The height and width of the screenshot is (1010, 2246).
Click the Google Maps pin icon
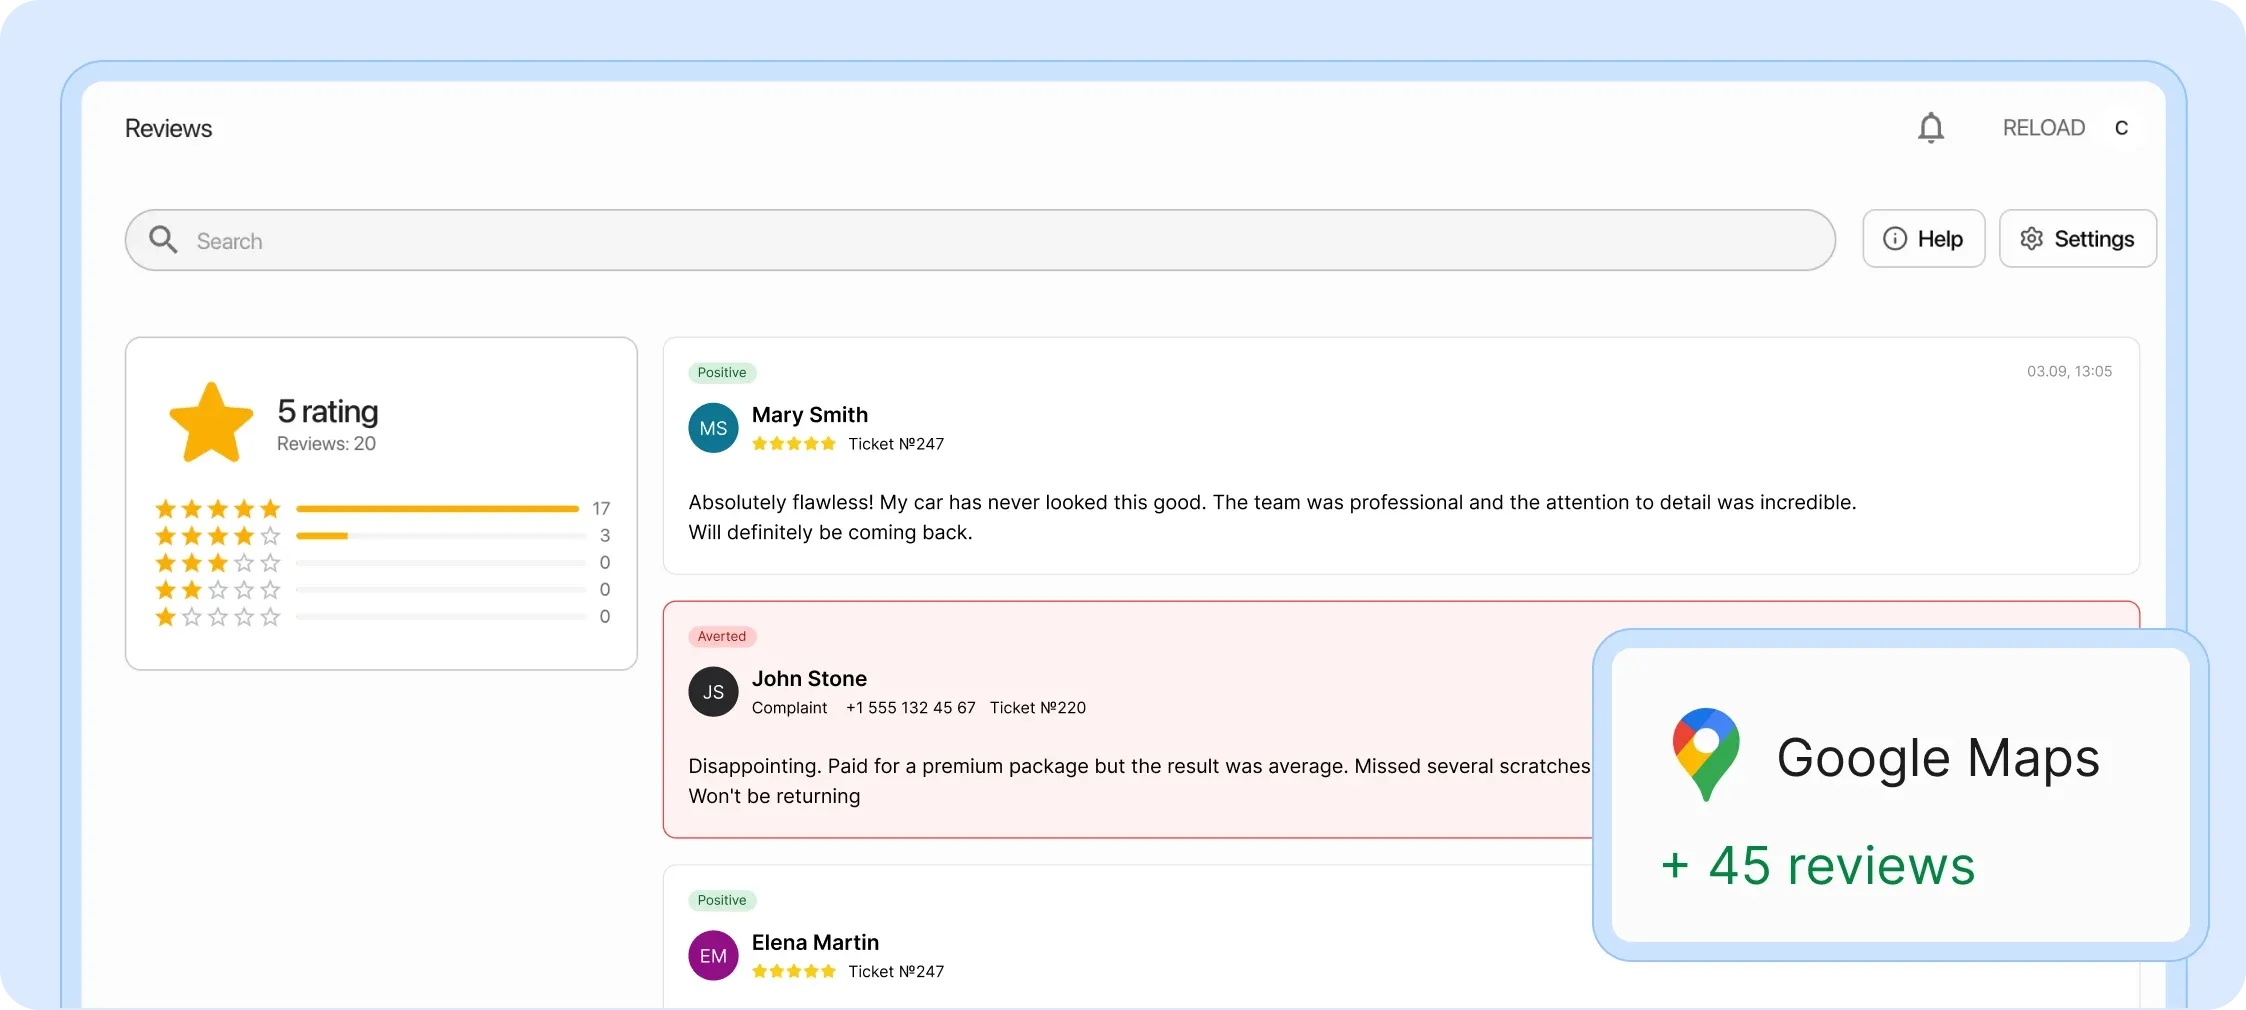pos(1706,754)
